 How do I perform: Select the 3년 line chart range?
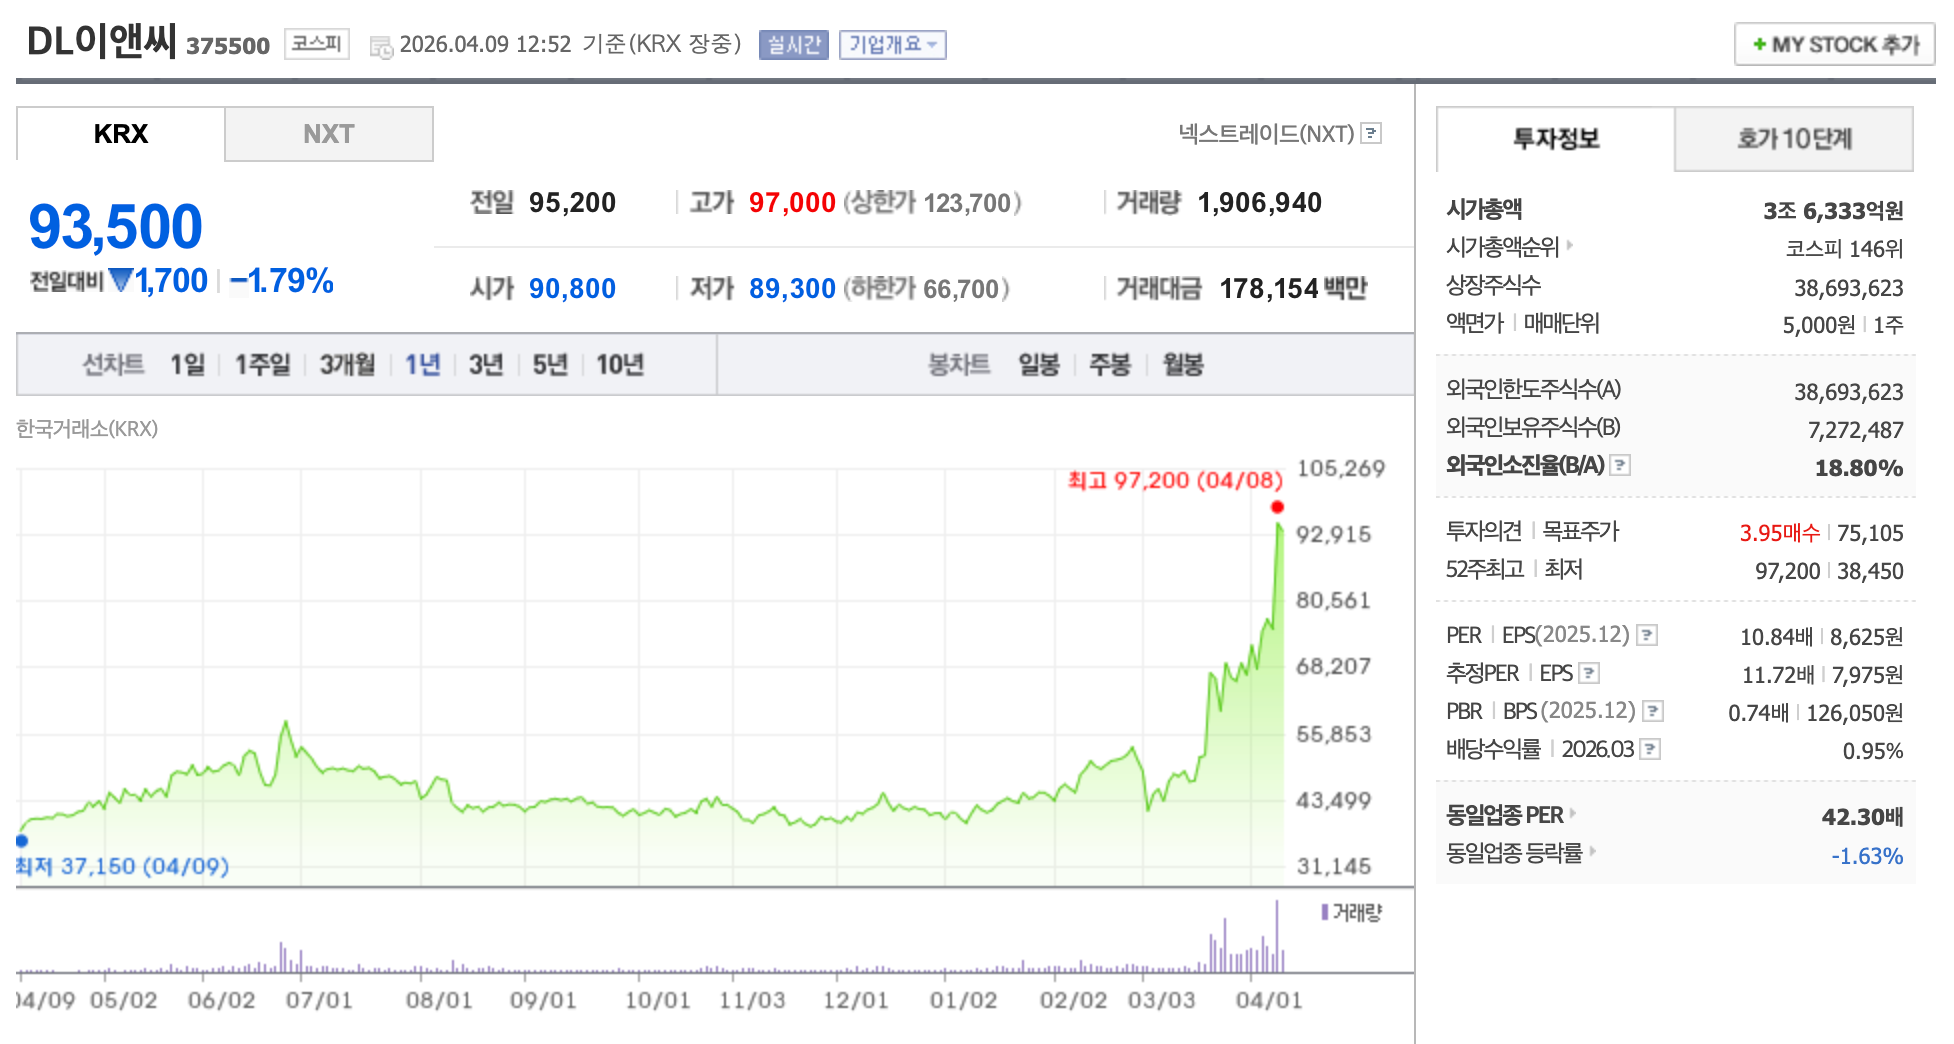[486, 365]
